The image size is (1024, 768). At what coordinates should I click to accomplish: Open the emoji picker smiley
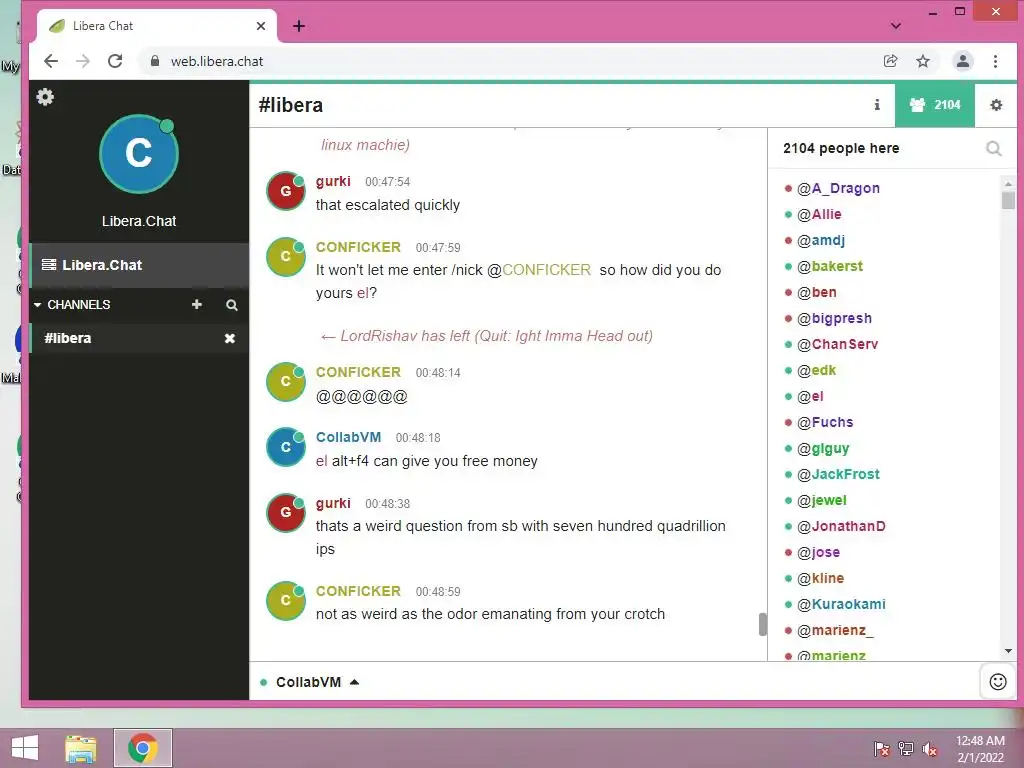[x=998, y=682]
